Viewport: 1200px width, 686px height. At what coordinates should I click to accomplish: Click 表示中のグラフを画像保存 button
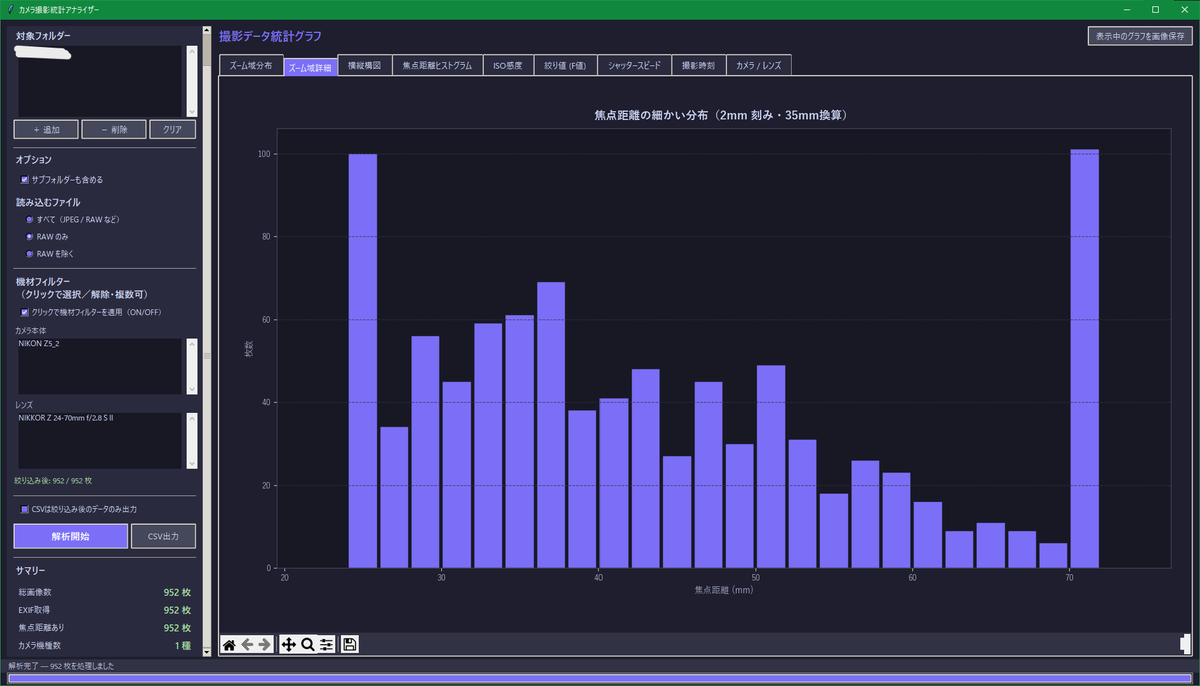1140,36
